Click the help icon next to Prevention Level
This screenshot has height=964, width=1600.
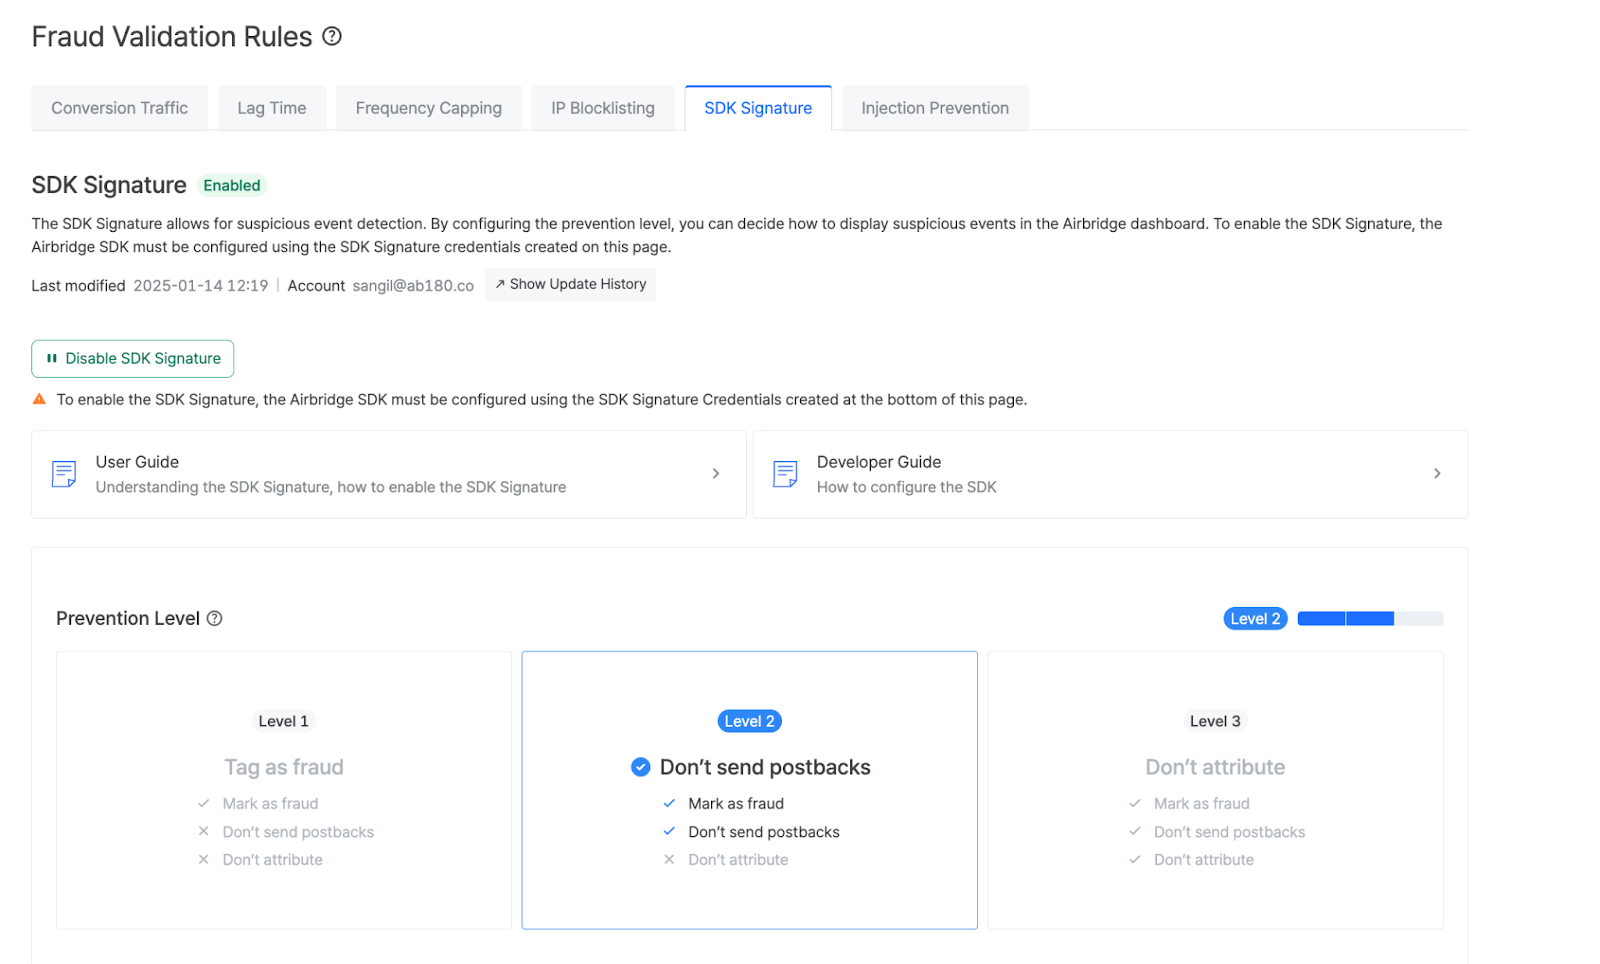214,618
